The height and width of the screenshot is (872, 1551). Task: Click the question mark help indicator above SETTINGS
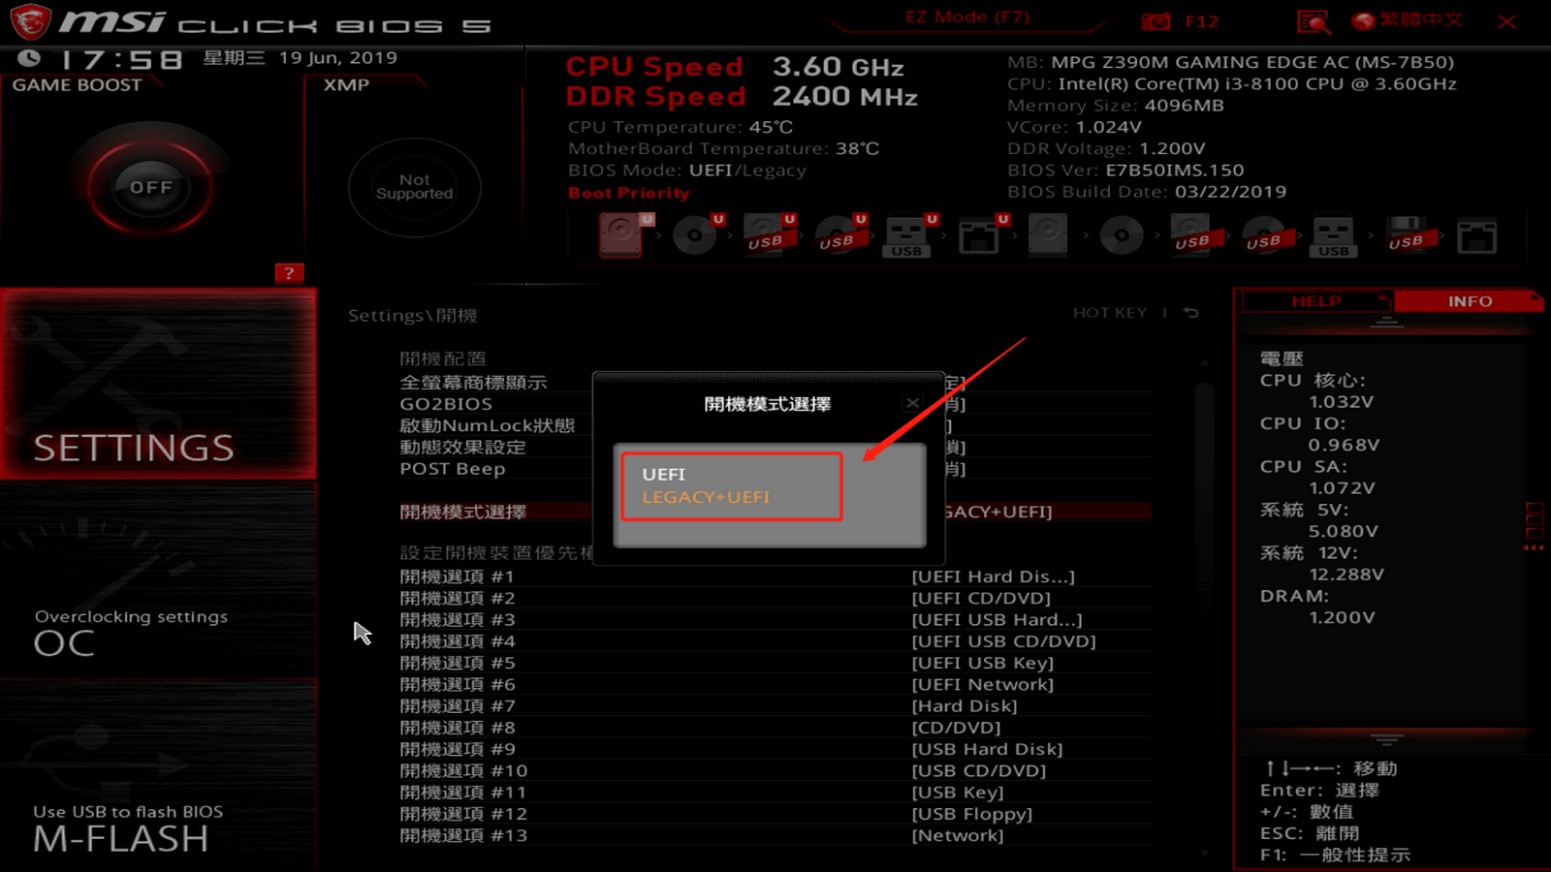(x=289, y=272)
